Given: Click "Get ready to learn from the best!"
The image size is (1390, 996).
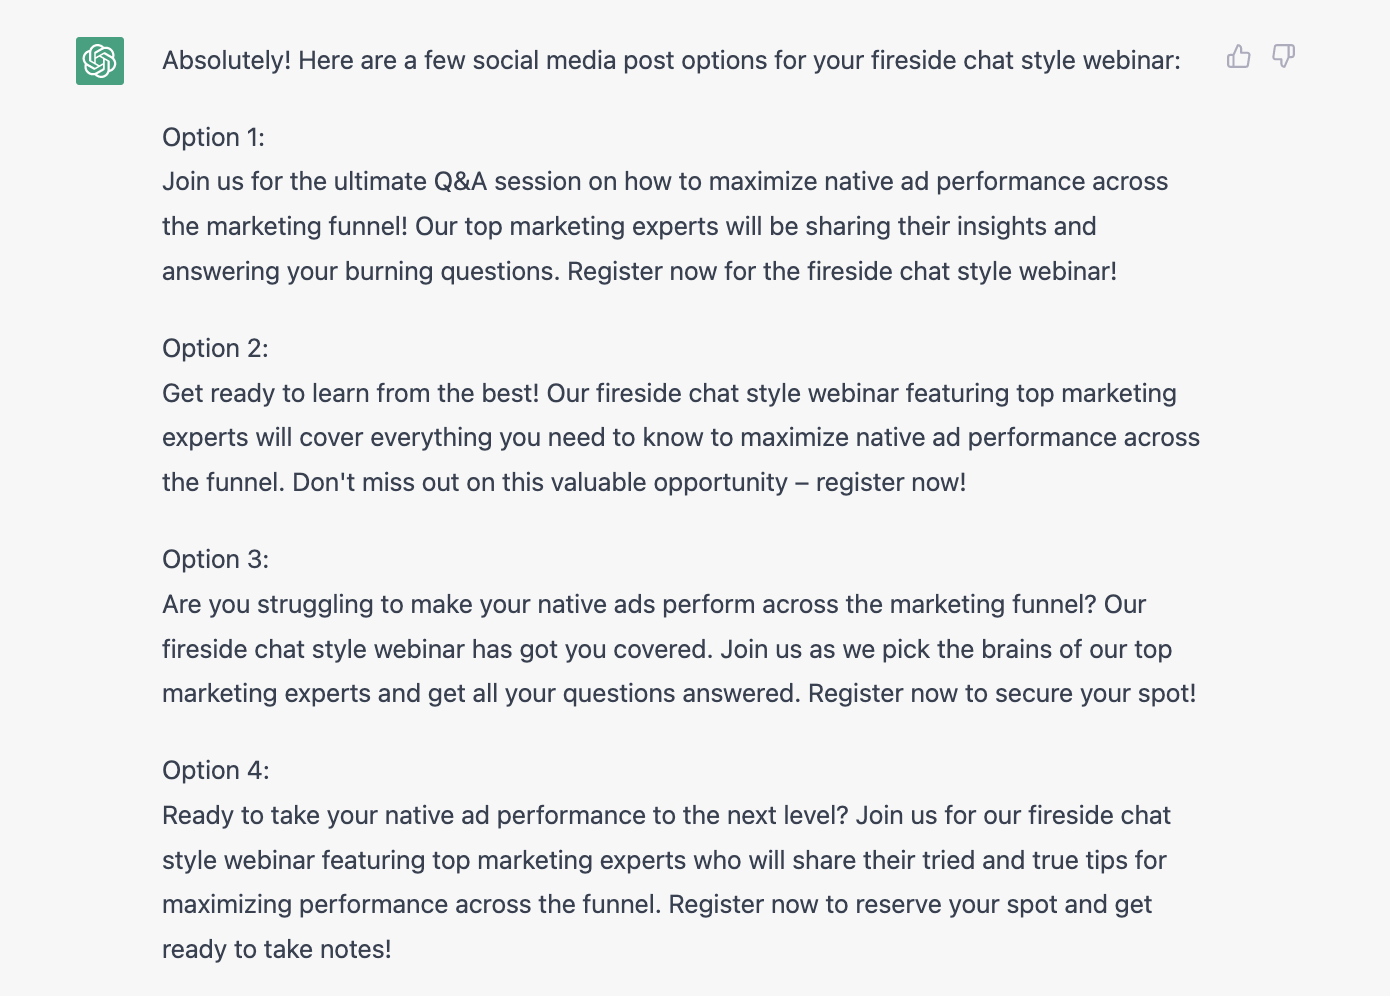Looking at the screenshot, I should tap(351, 393).
